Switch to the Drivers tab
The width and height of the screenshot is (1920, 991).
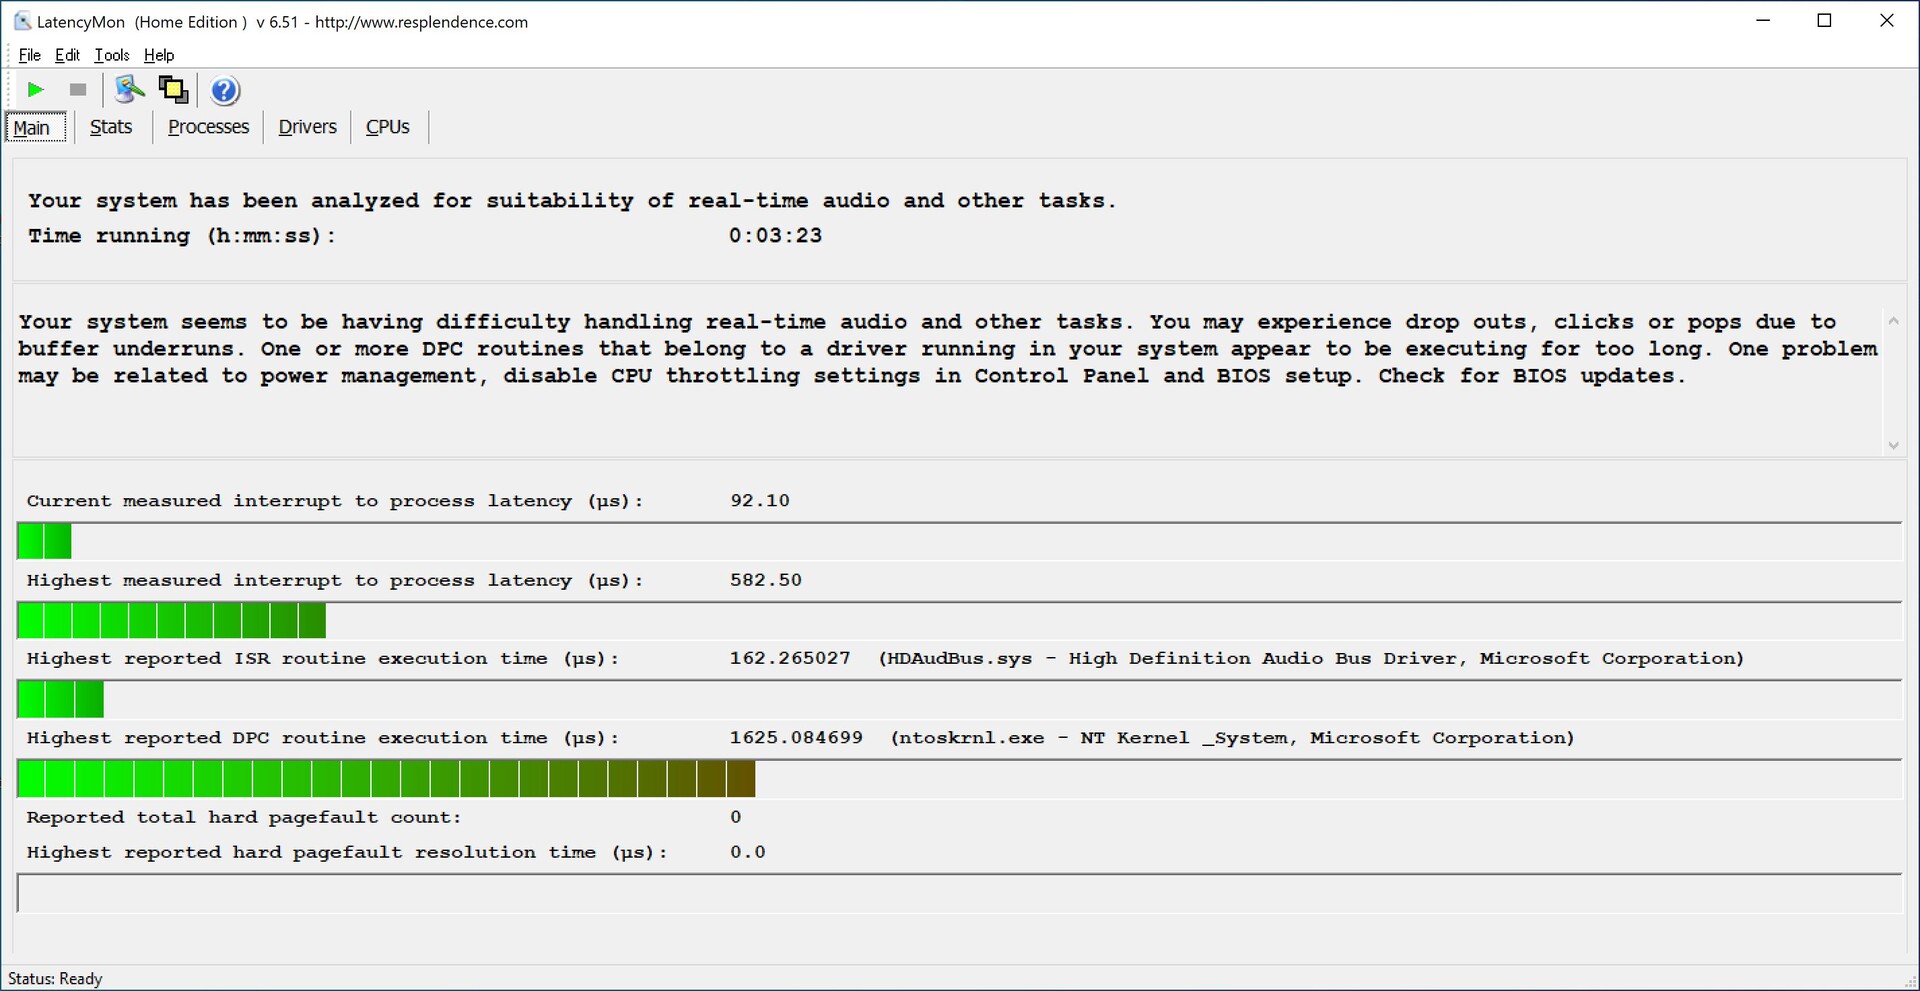(307, 127)
